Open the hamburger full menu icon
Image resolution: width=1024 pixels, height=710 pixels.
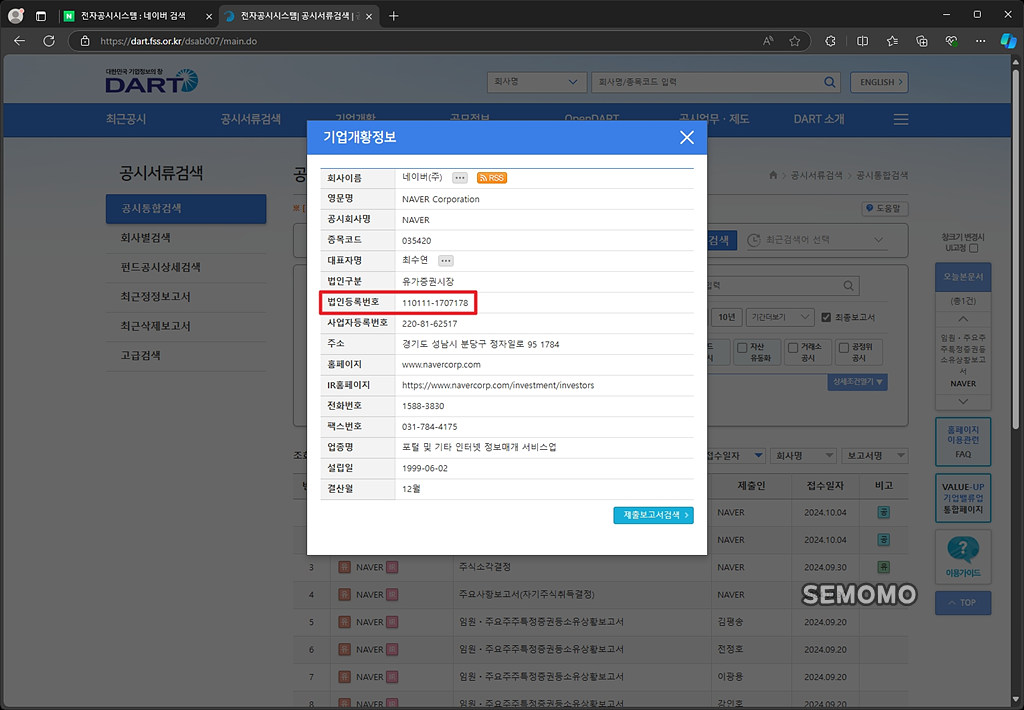point(901,120)
